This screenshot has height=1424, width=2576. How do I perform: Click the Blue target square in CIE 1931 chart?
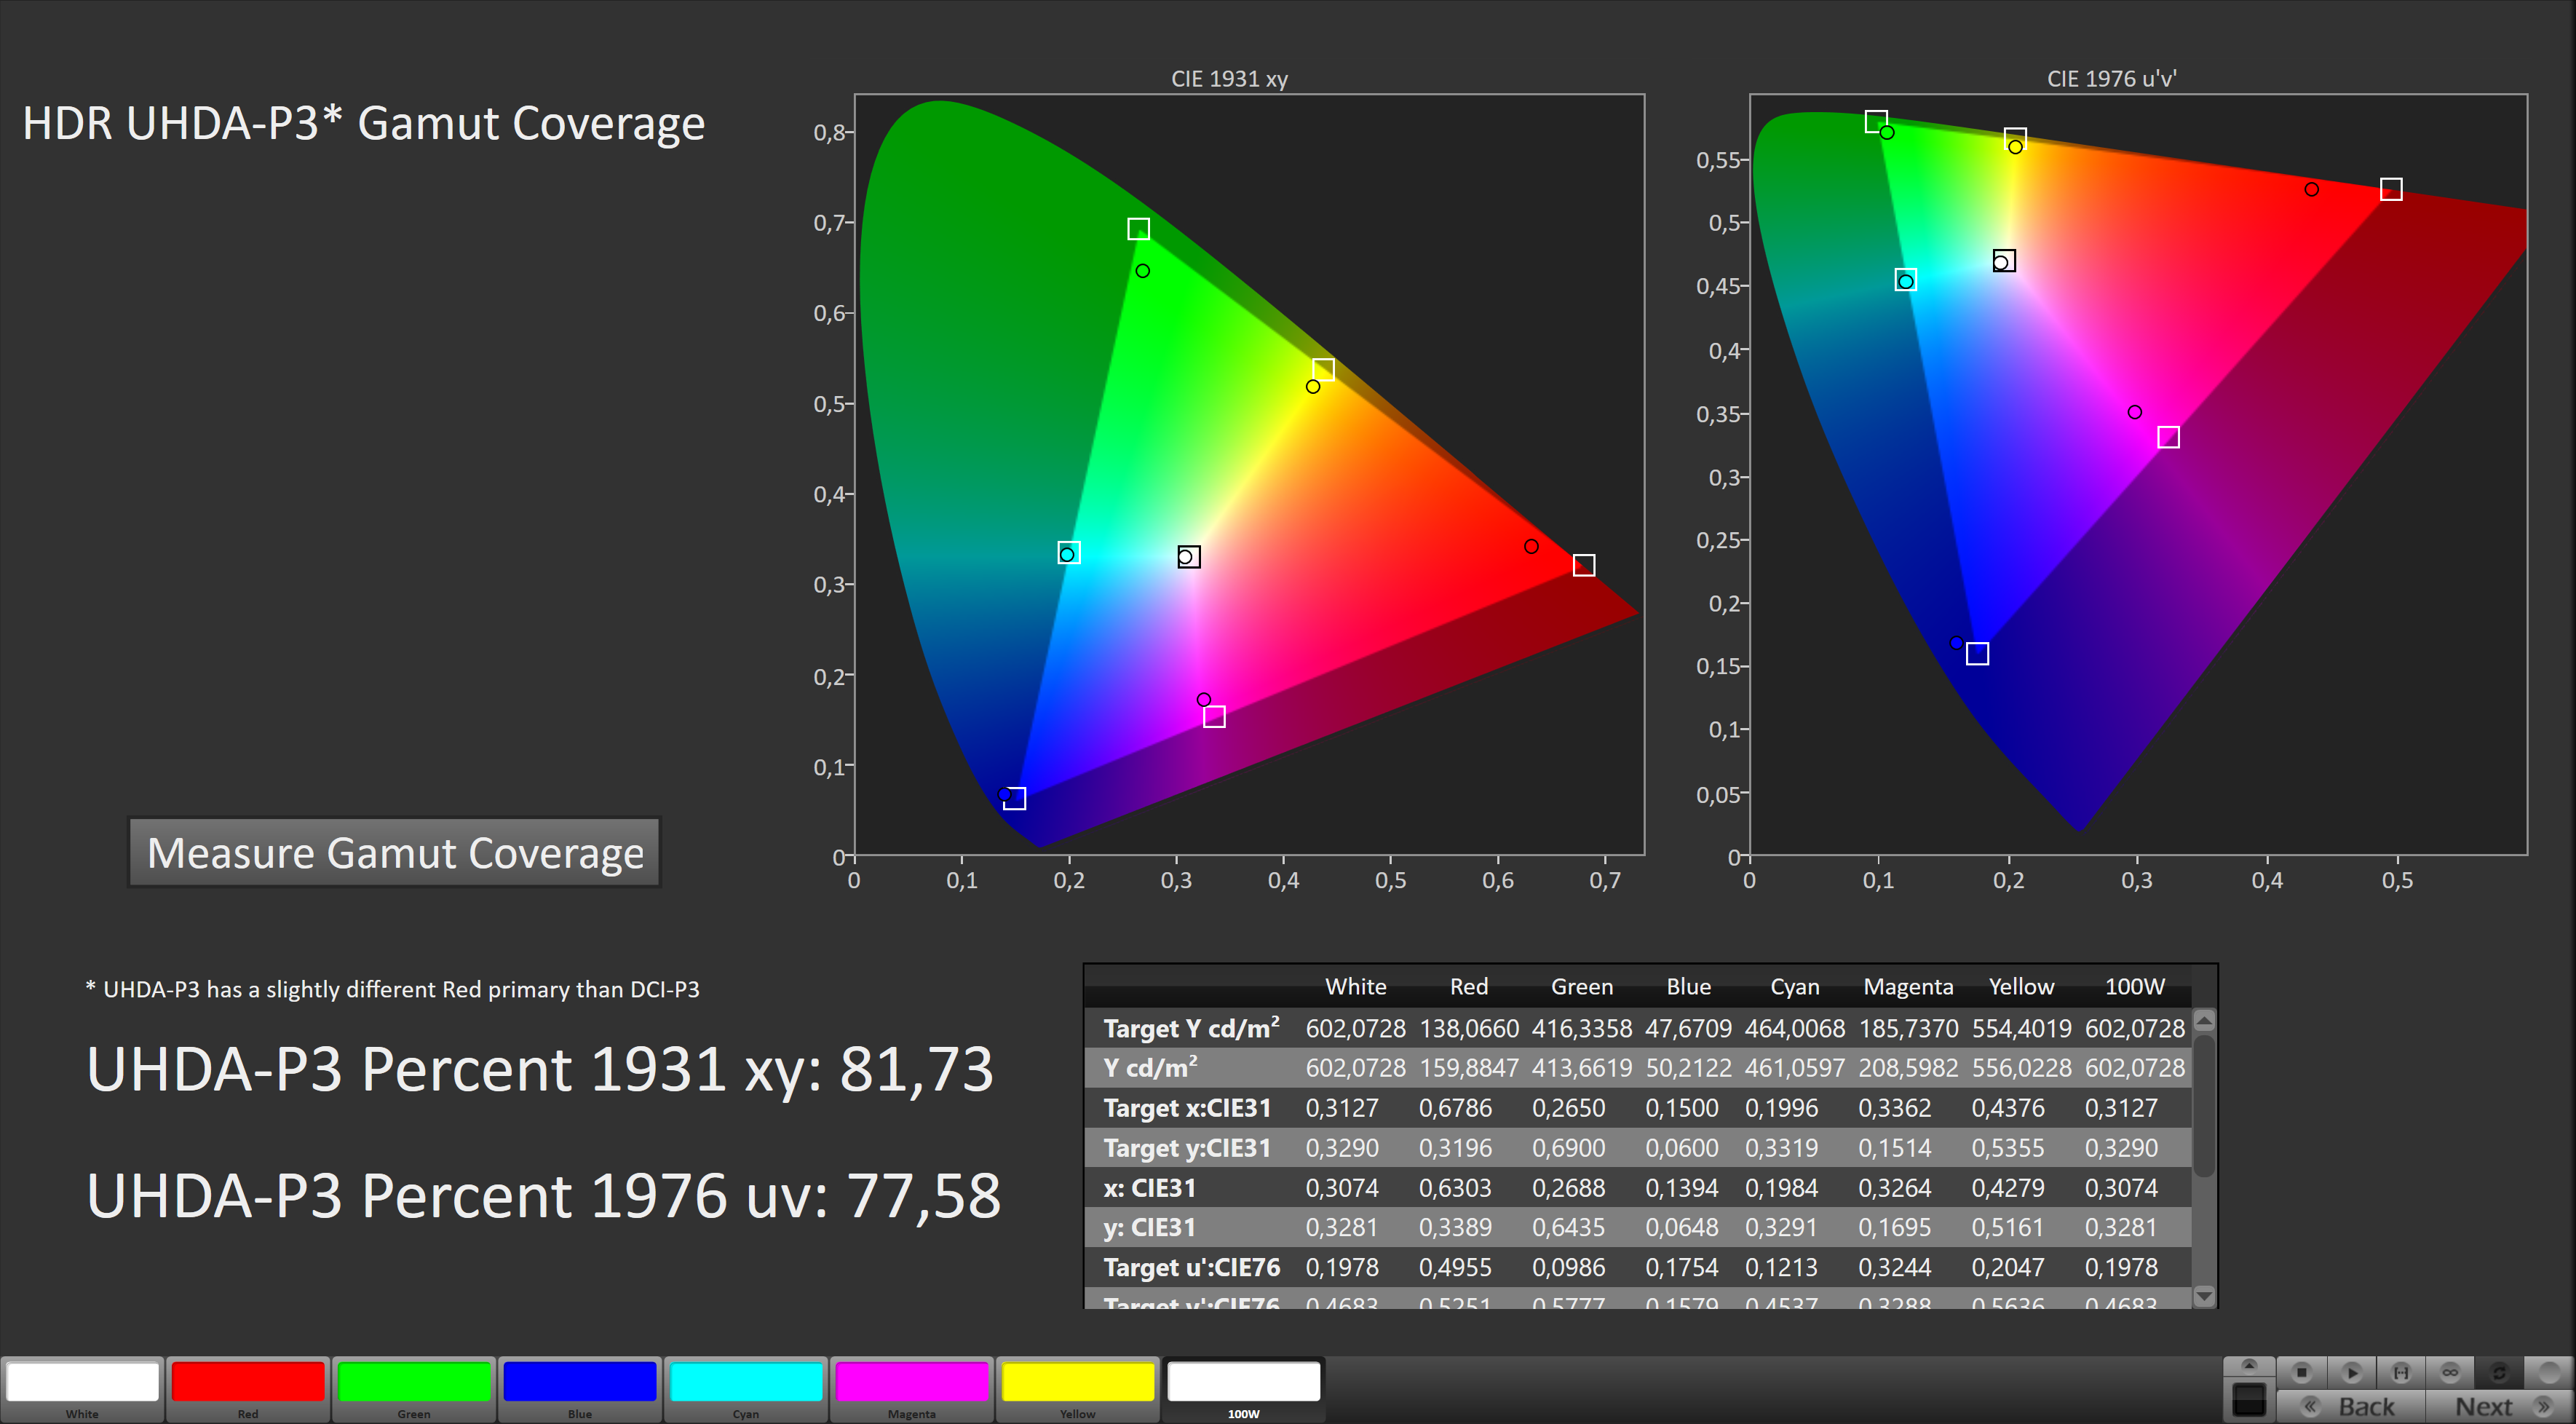pos(1015,798)
